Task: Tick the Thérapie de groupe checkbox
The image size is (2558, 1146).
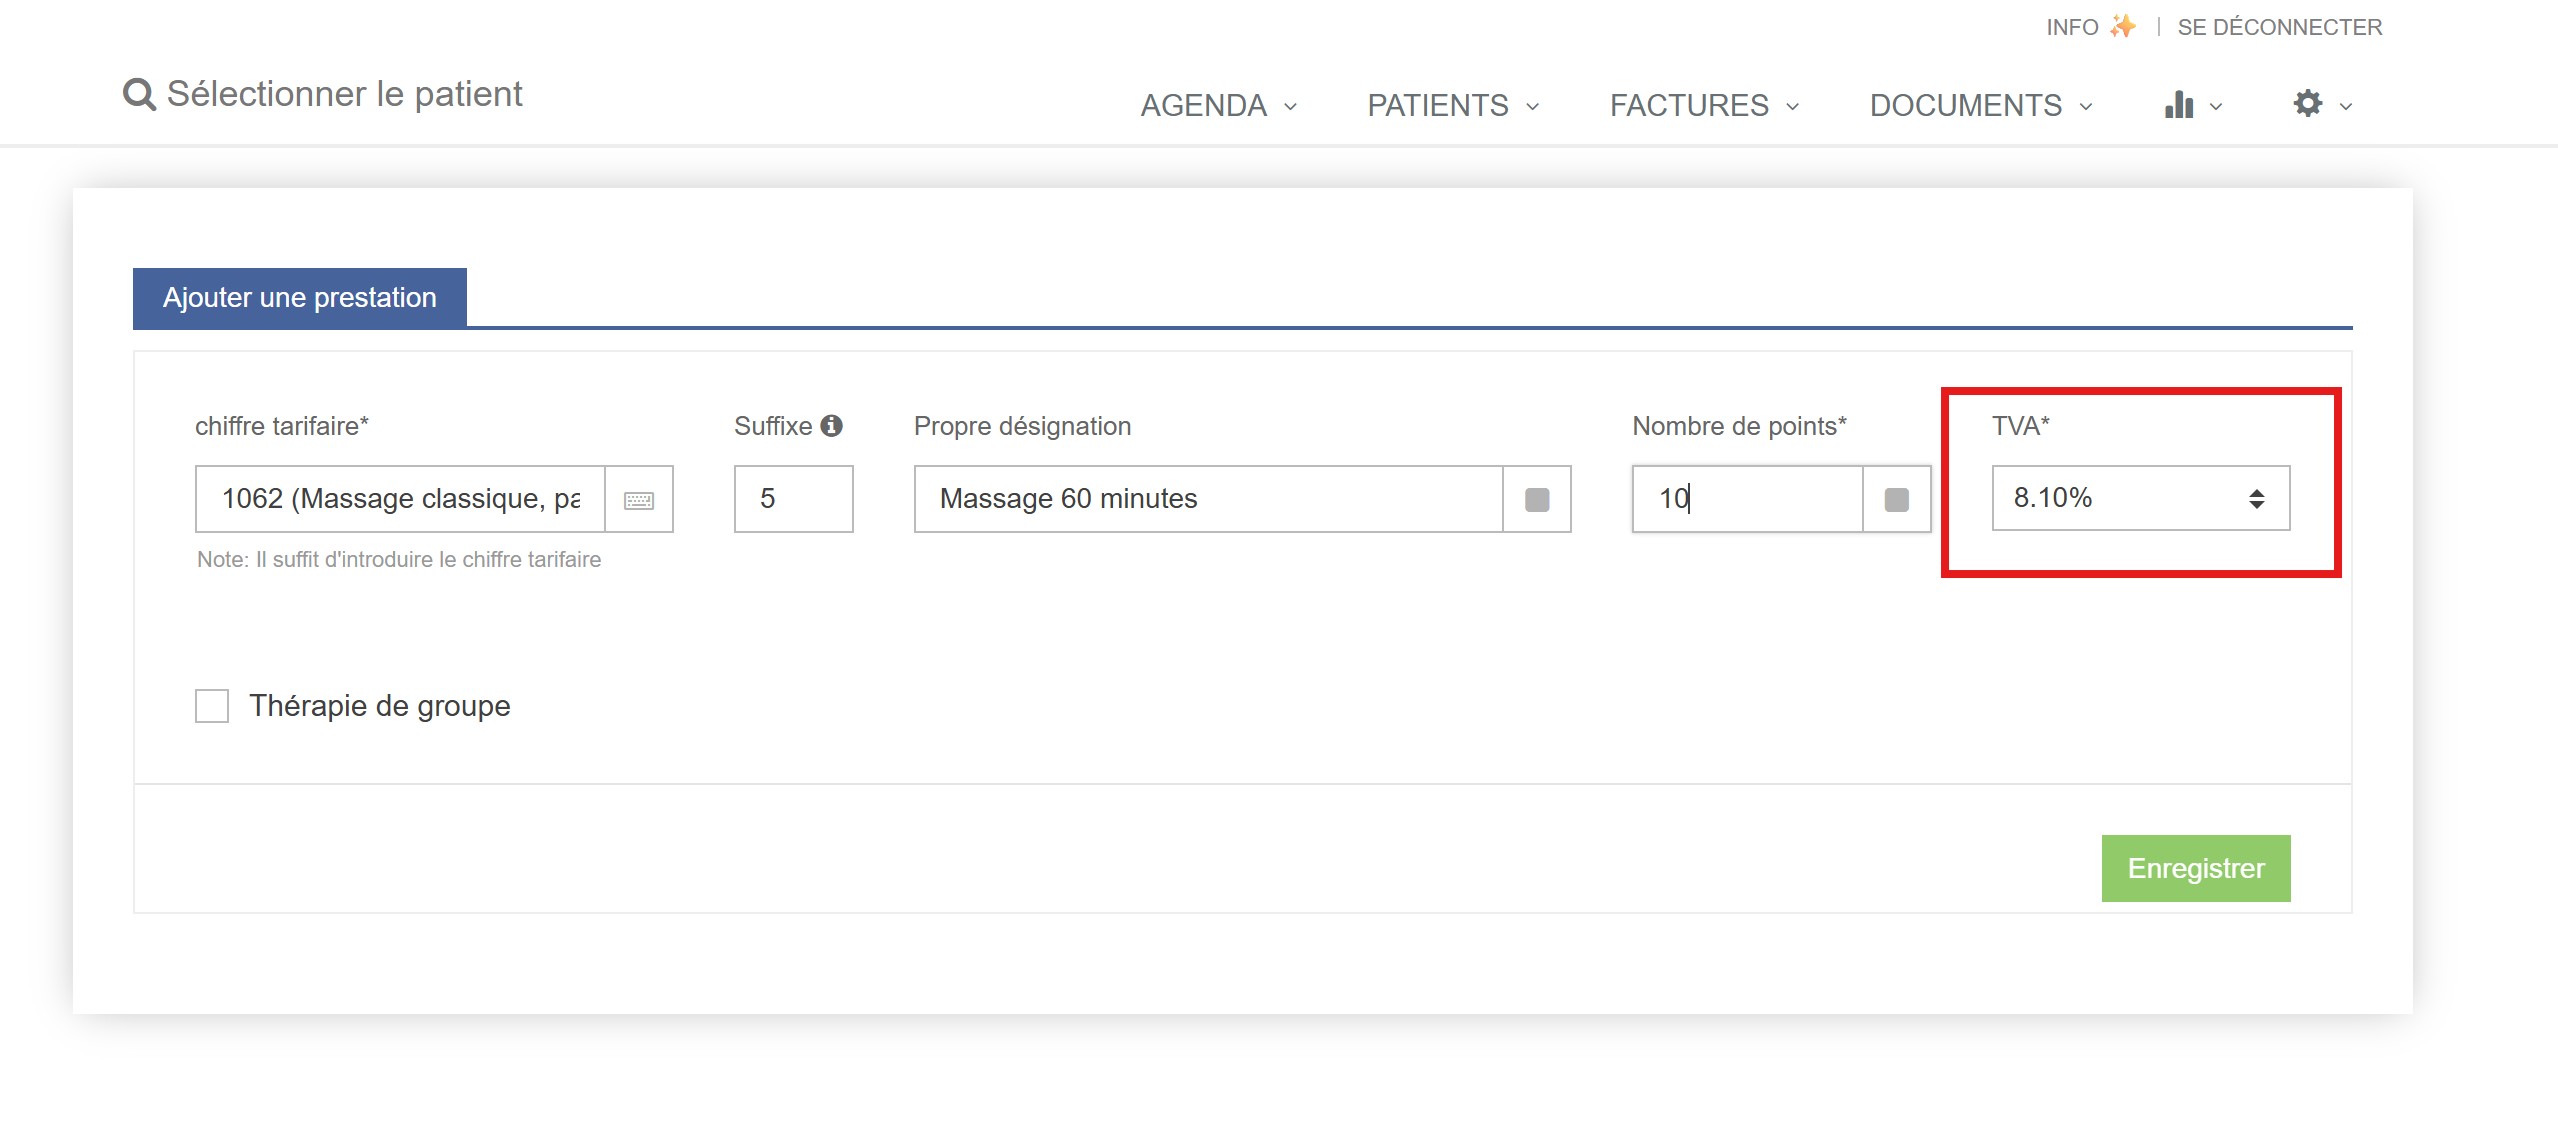Action: tap(212, 706)
